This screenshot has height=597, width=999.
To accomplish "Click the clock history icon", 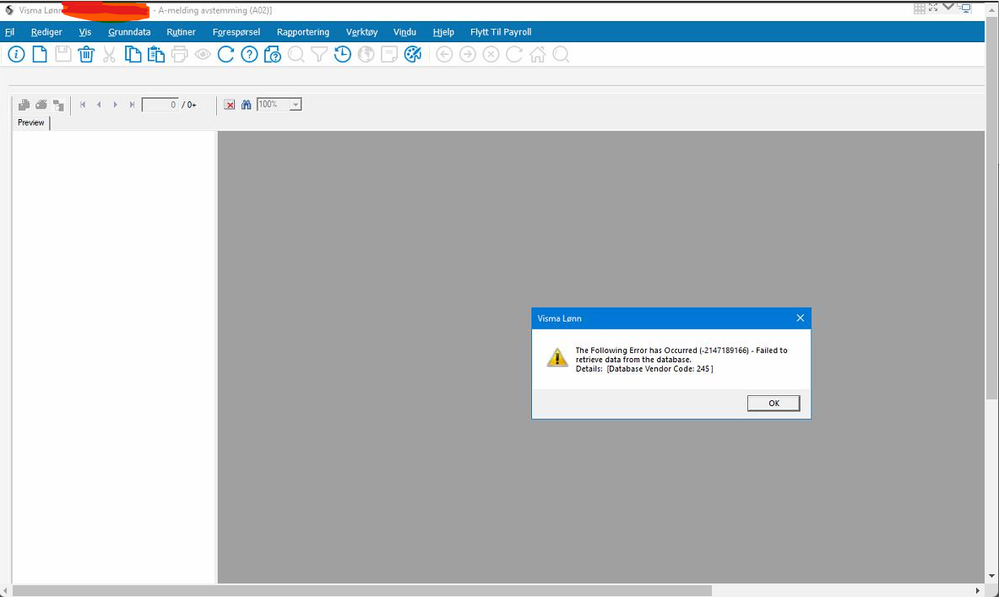I will coord(342,55).
